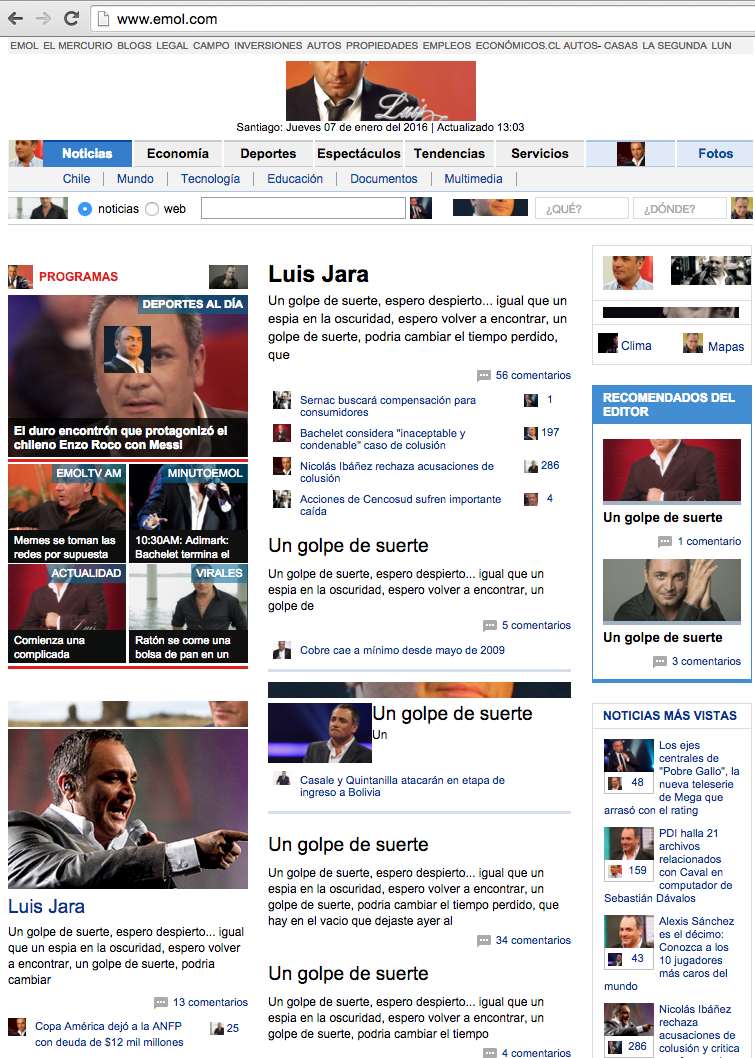The height and width of the screenshot is (1058, 755).
Task: Click the search button icon next to search box
Action: 421,208
